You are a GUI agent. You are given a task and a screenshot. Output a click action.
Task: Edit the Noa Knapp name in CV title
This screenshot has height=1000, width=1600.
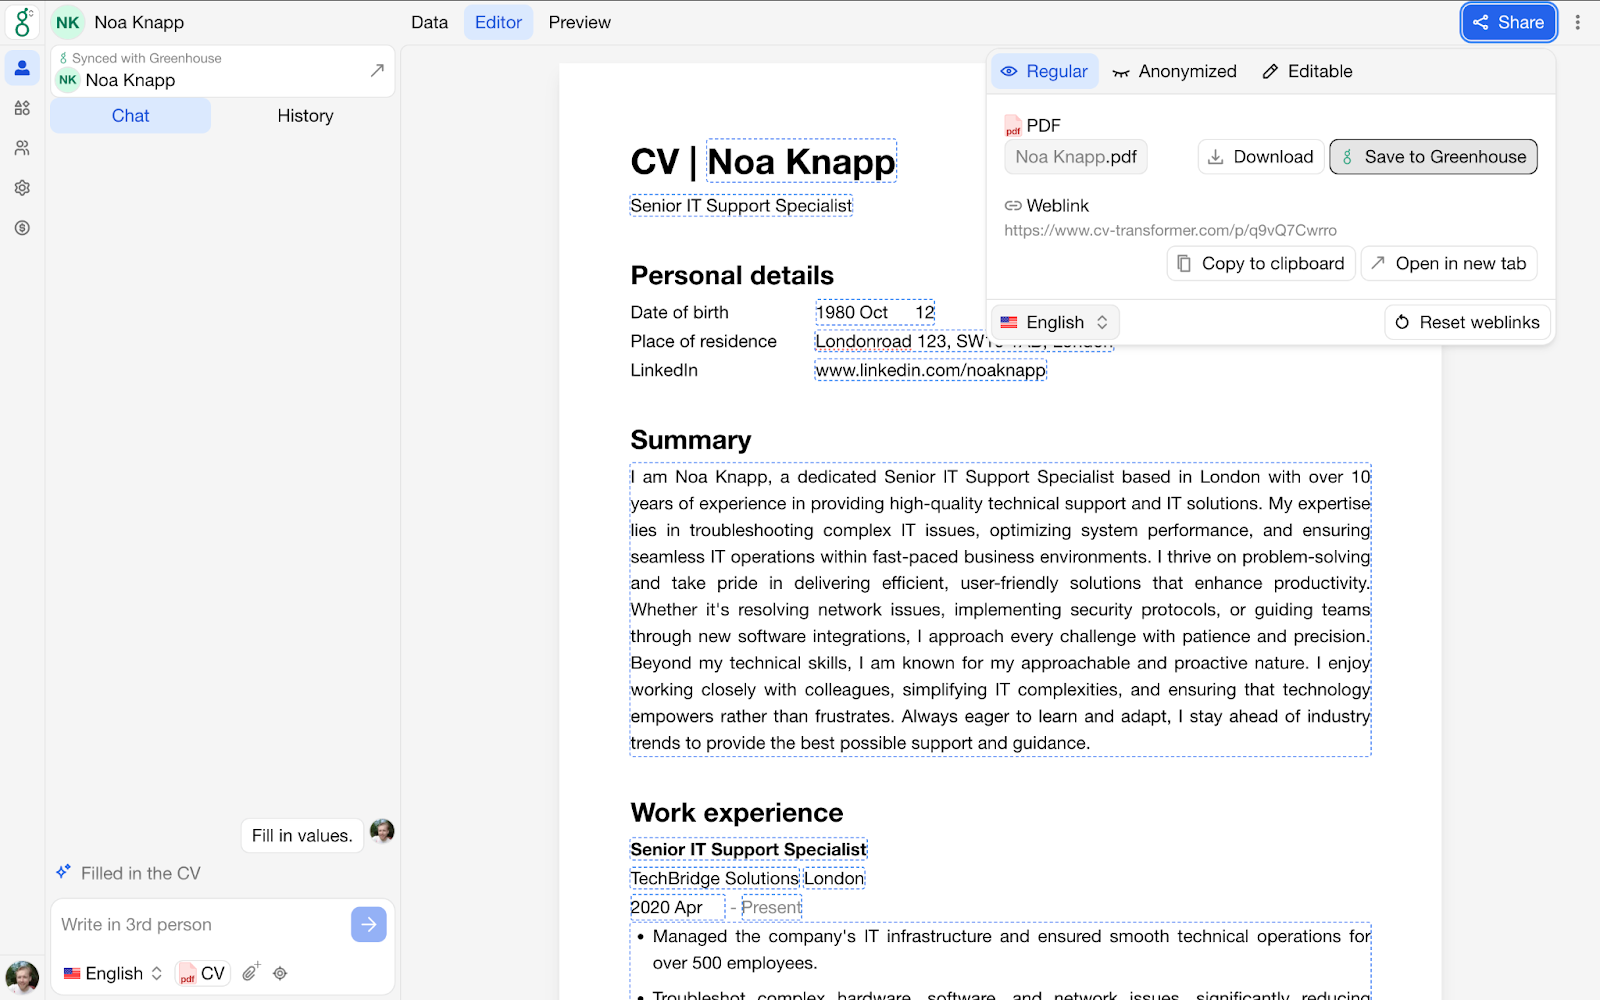point(801,161)
